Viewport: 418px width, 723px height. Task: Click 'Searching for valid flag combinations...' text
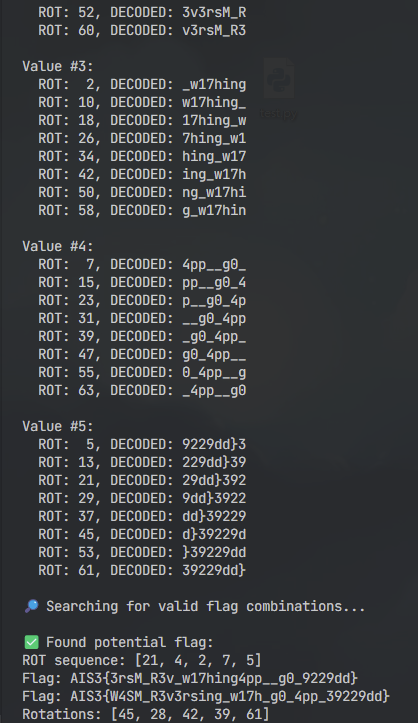coord(206,606)
